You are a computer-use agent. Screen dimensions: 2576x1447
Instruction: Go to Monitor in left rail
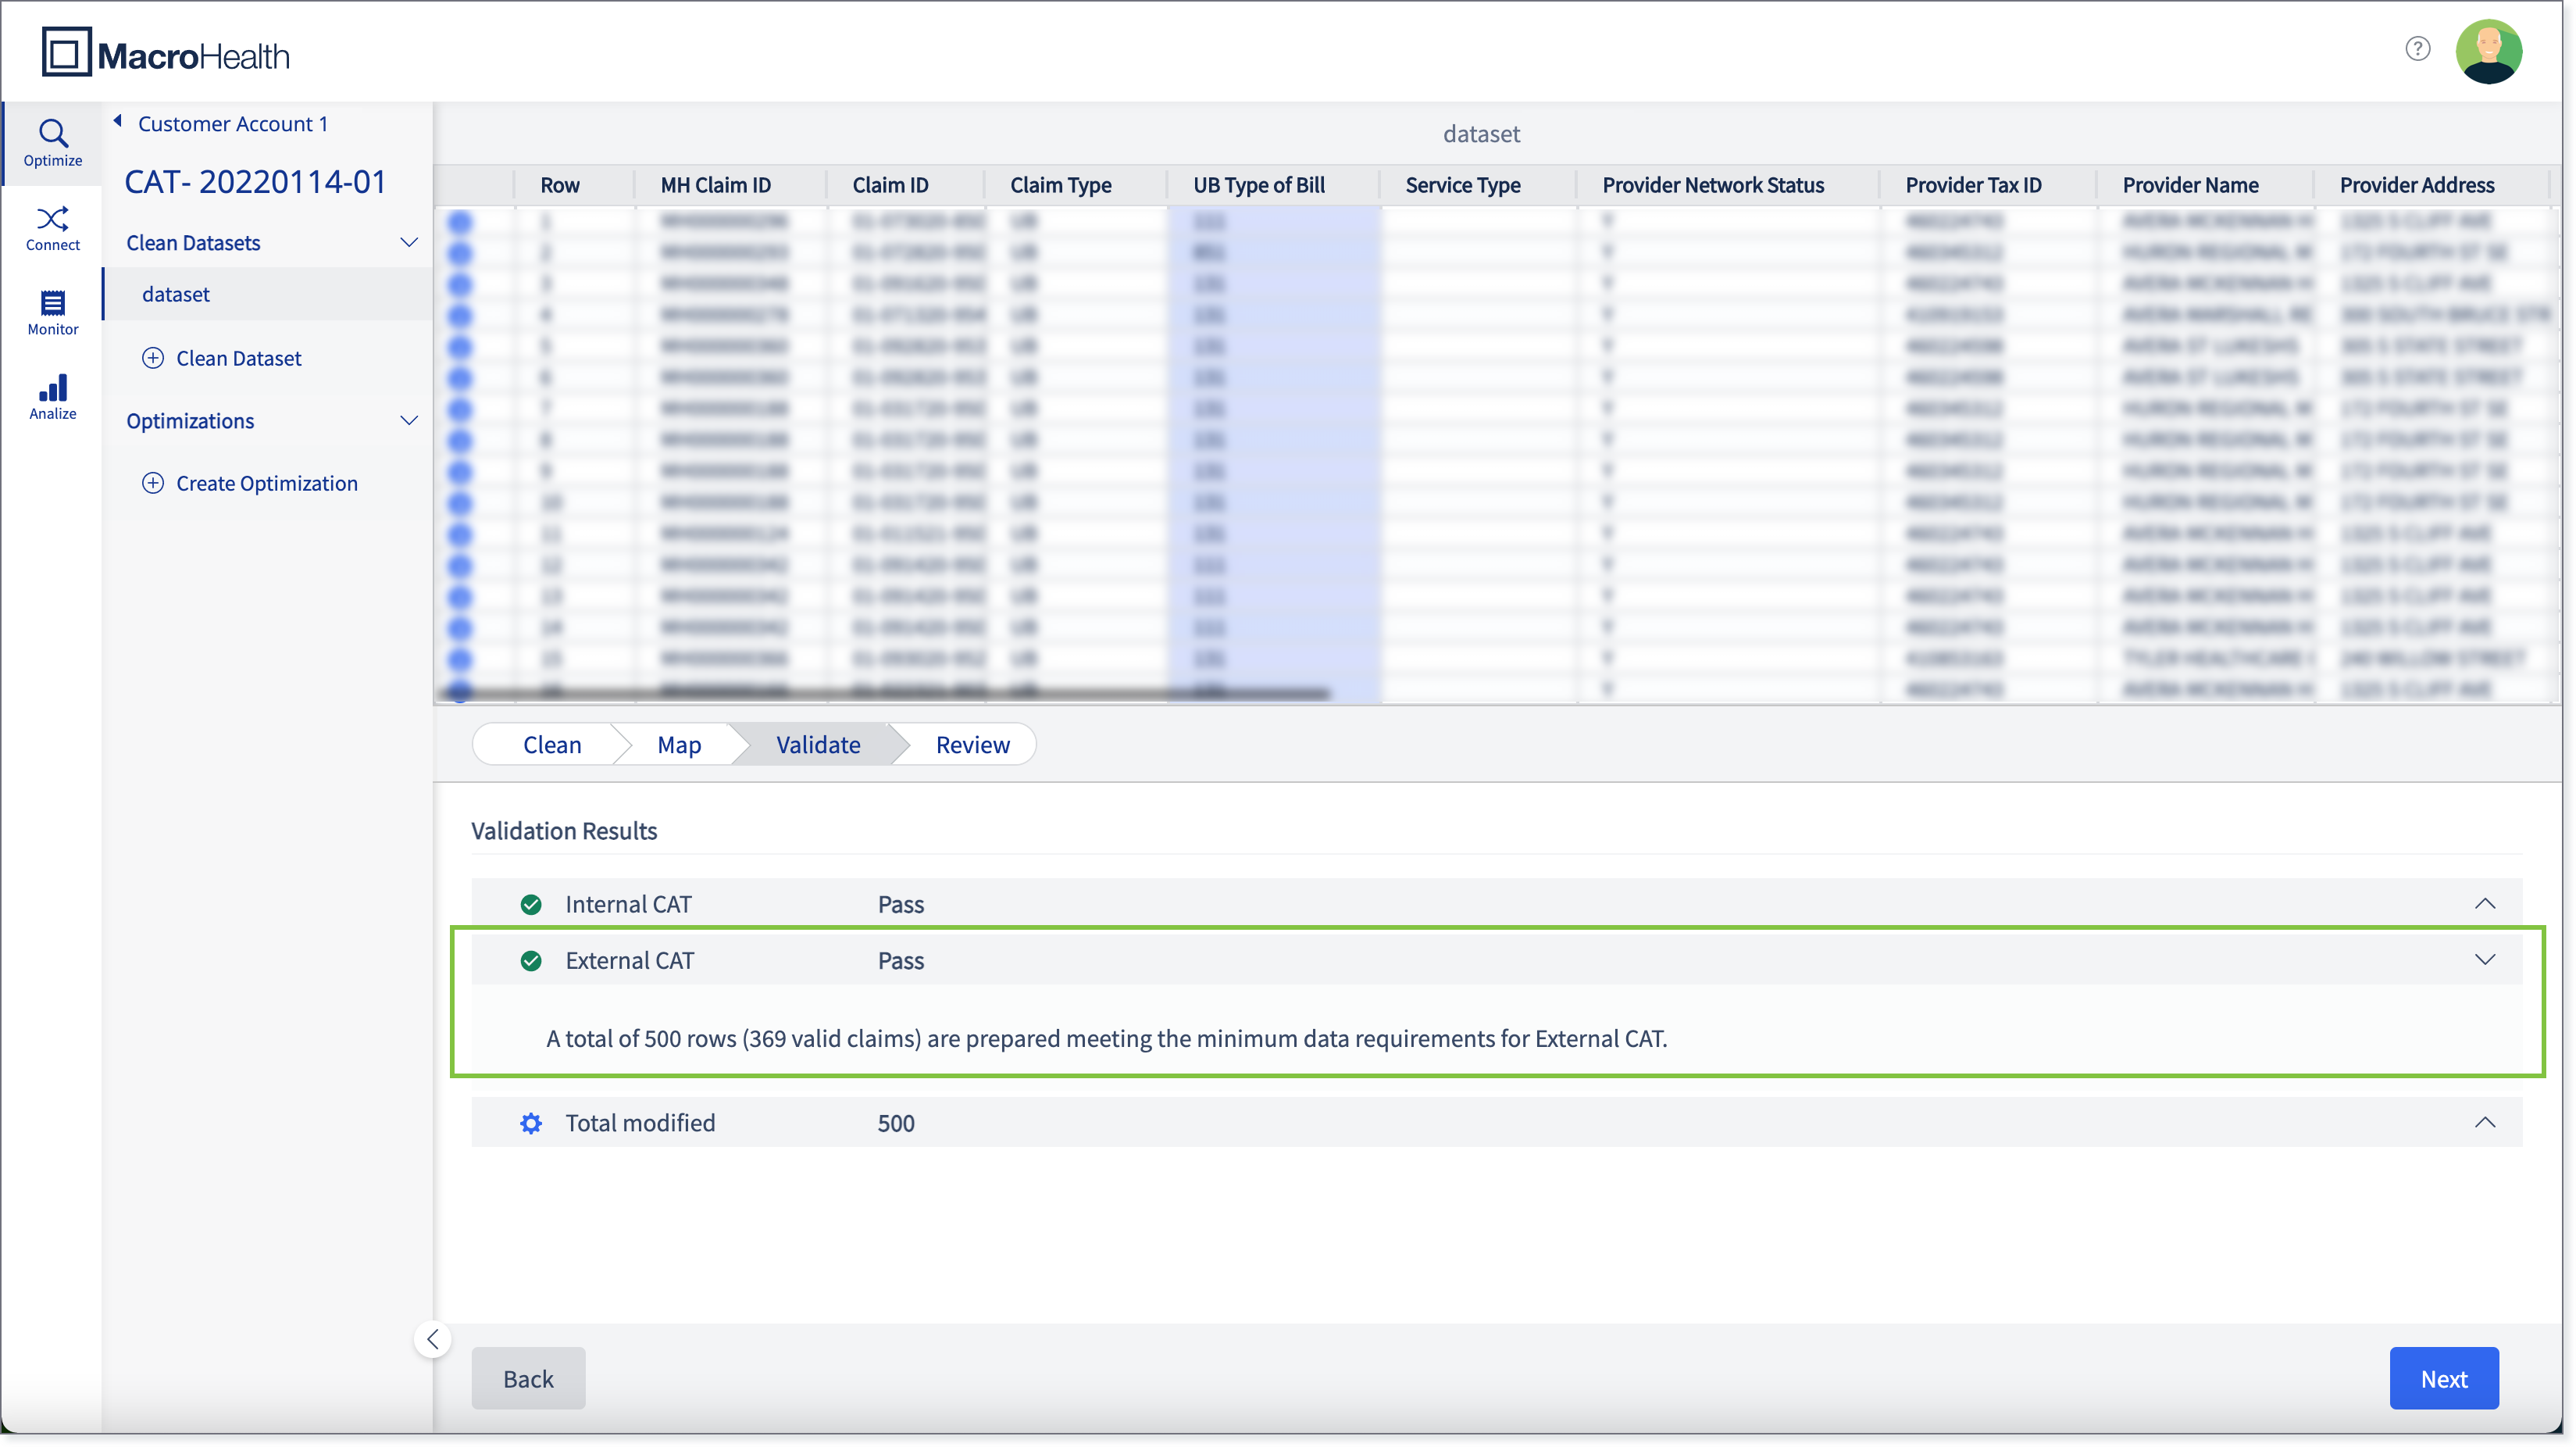52,312
